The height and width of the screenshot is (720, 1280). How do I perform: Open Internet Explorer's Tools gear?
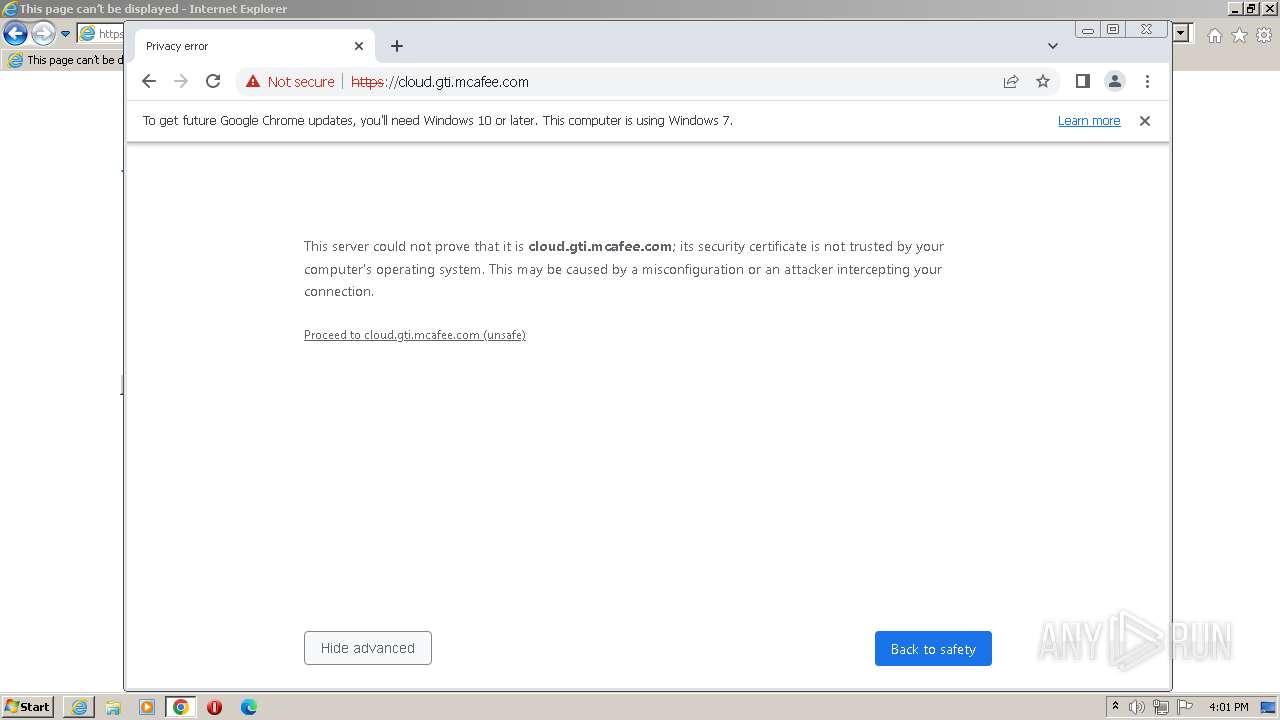1264,35
